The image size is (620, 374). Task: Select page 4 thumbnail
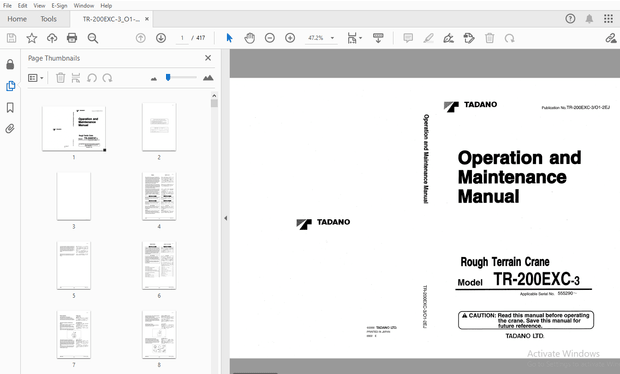pyautogui.click(x=159, y=196)
